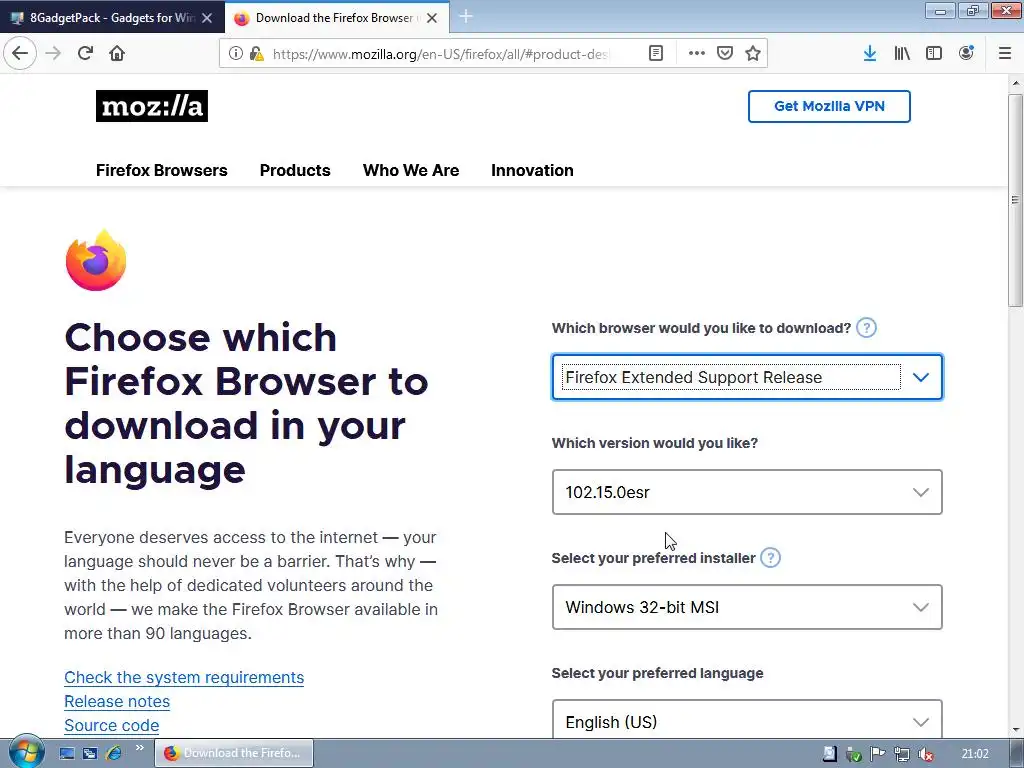Select the Download the Firefox Browser tab
1024x768 pixels.
pos(336,18)
